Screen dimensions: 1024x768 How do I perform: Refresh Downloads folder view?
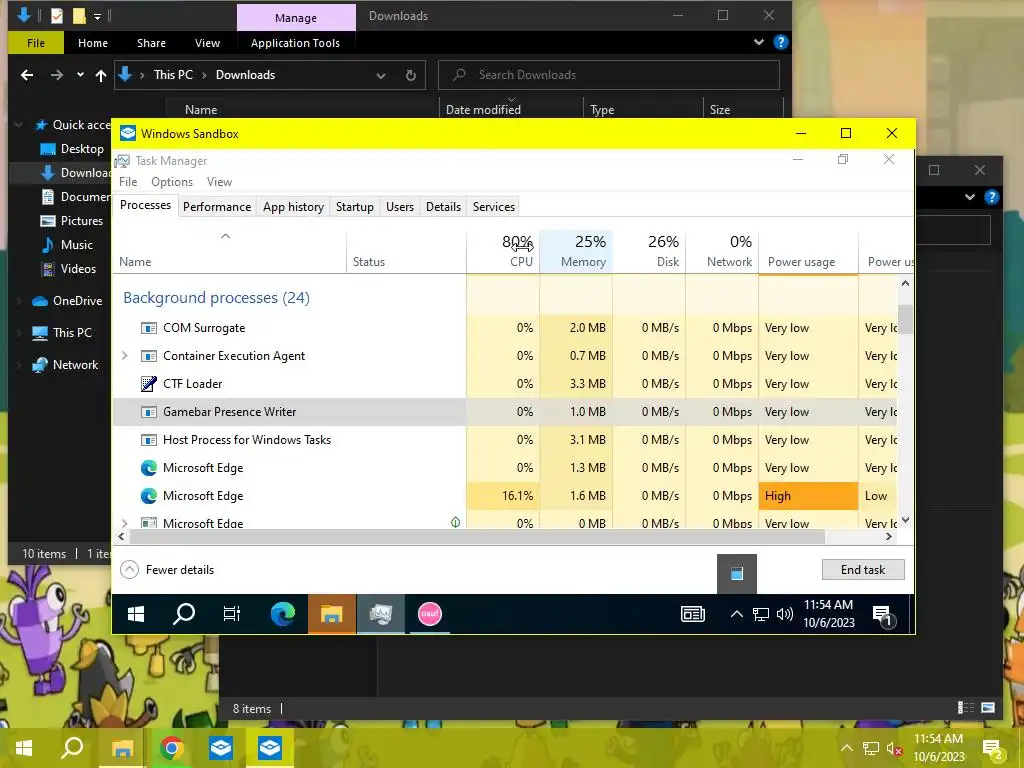pos(411,75)
